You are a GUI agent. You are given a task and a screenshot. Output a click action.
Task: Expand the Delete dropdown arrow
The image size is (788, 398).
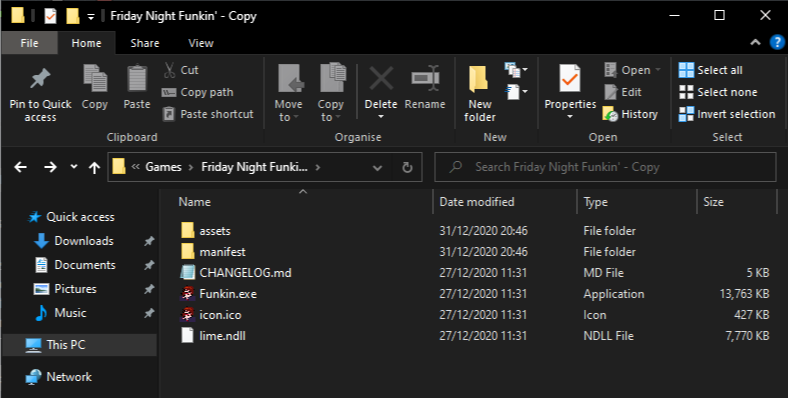pyautogui.click(x=381, y=117)
